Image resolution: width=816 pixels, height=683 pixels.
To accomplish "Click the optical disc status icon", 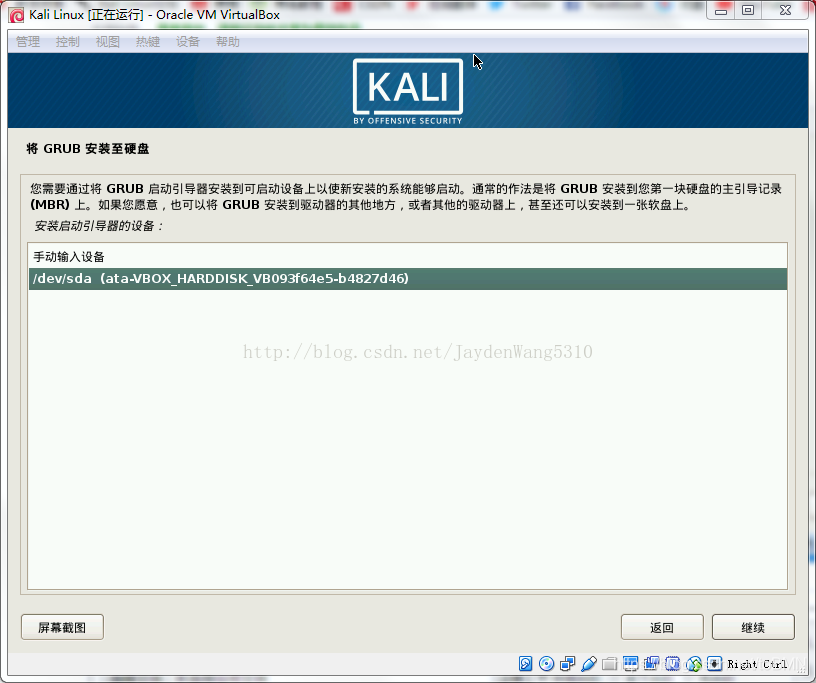I will (x=546, y=664).
